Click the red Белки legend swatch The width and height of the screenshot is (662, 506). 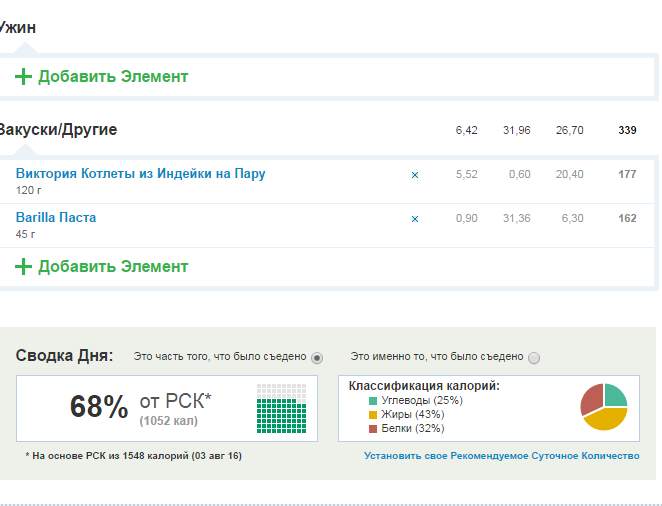pos(373,429)
